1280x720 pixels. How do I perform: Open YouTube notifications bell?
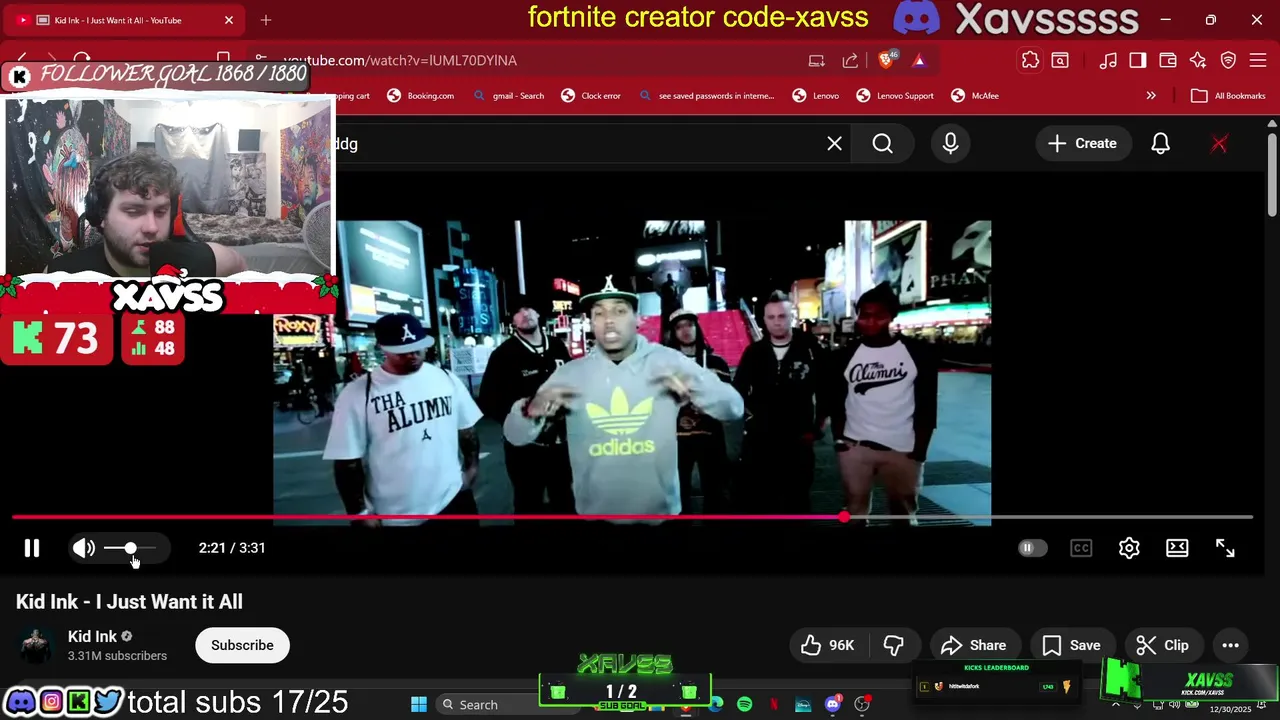[x=1160, y=144]
